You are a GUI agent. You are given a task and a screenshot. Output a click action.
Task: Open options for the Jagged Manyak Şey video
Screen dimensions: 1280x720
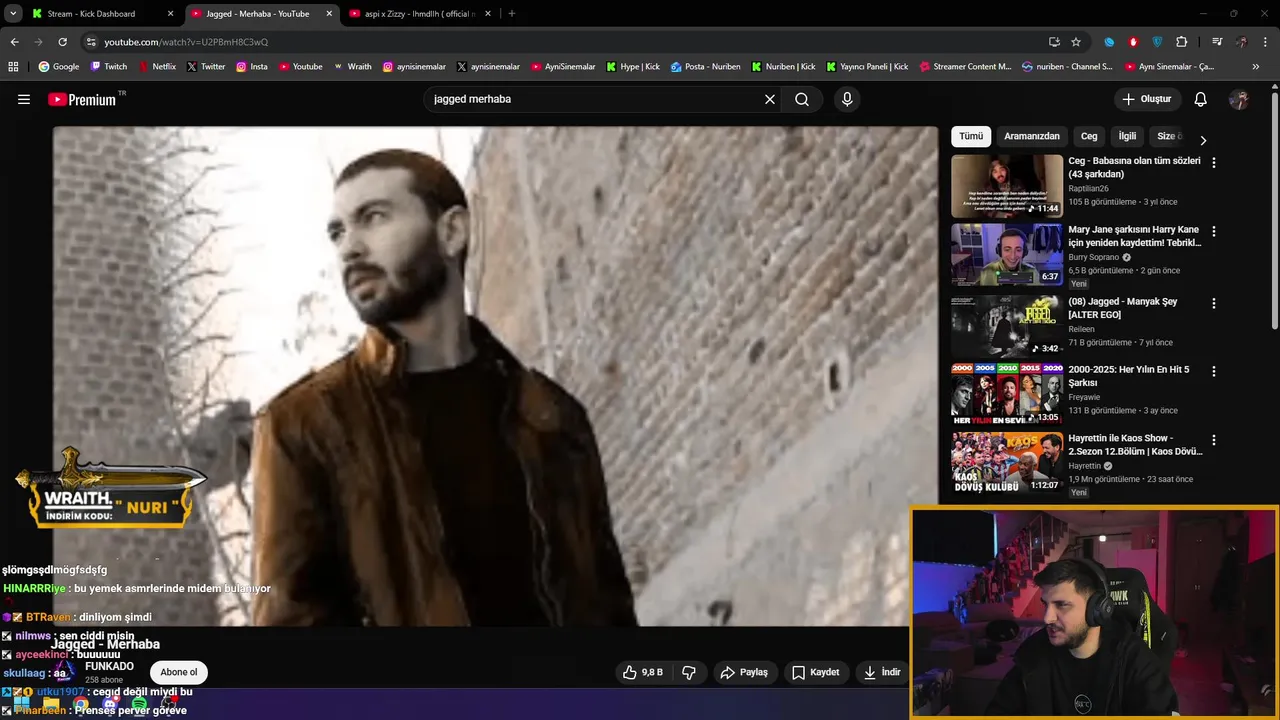pos(1214,303)
